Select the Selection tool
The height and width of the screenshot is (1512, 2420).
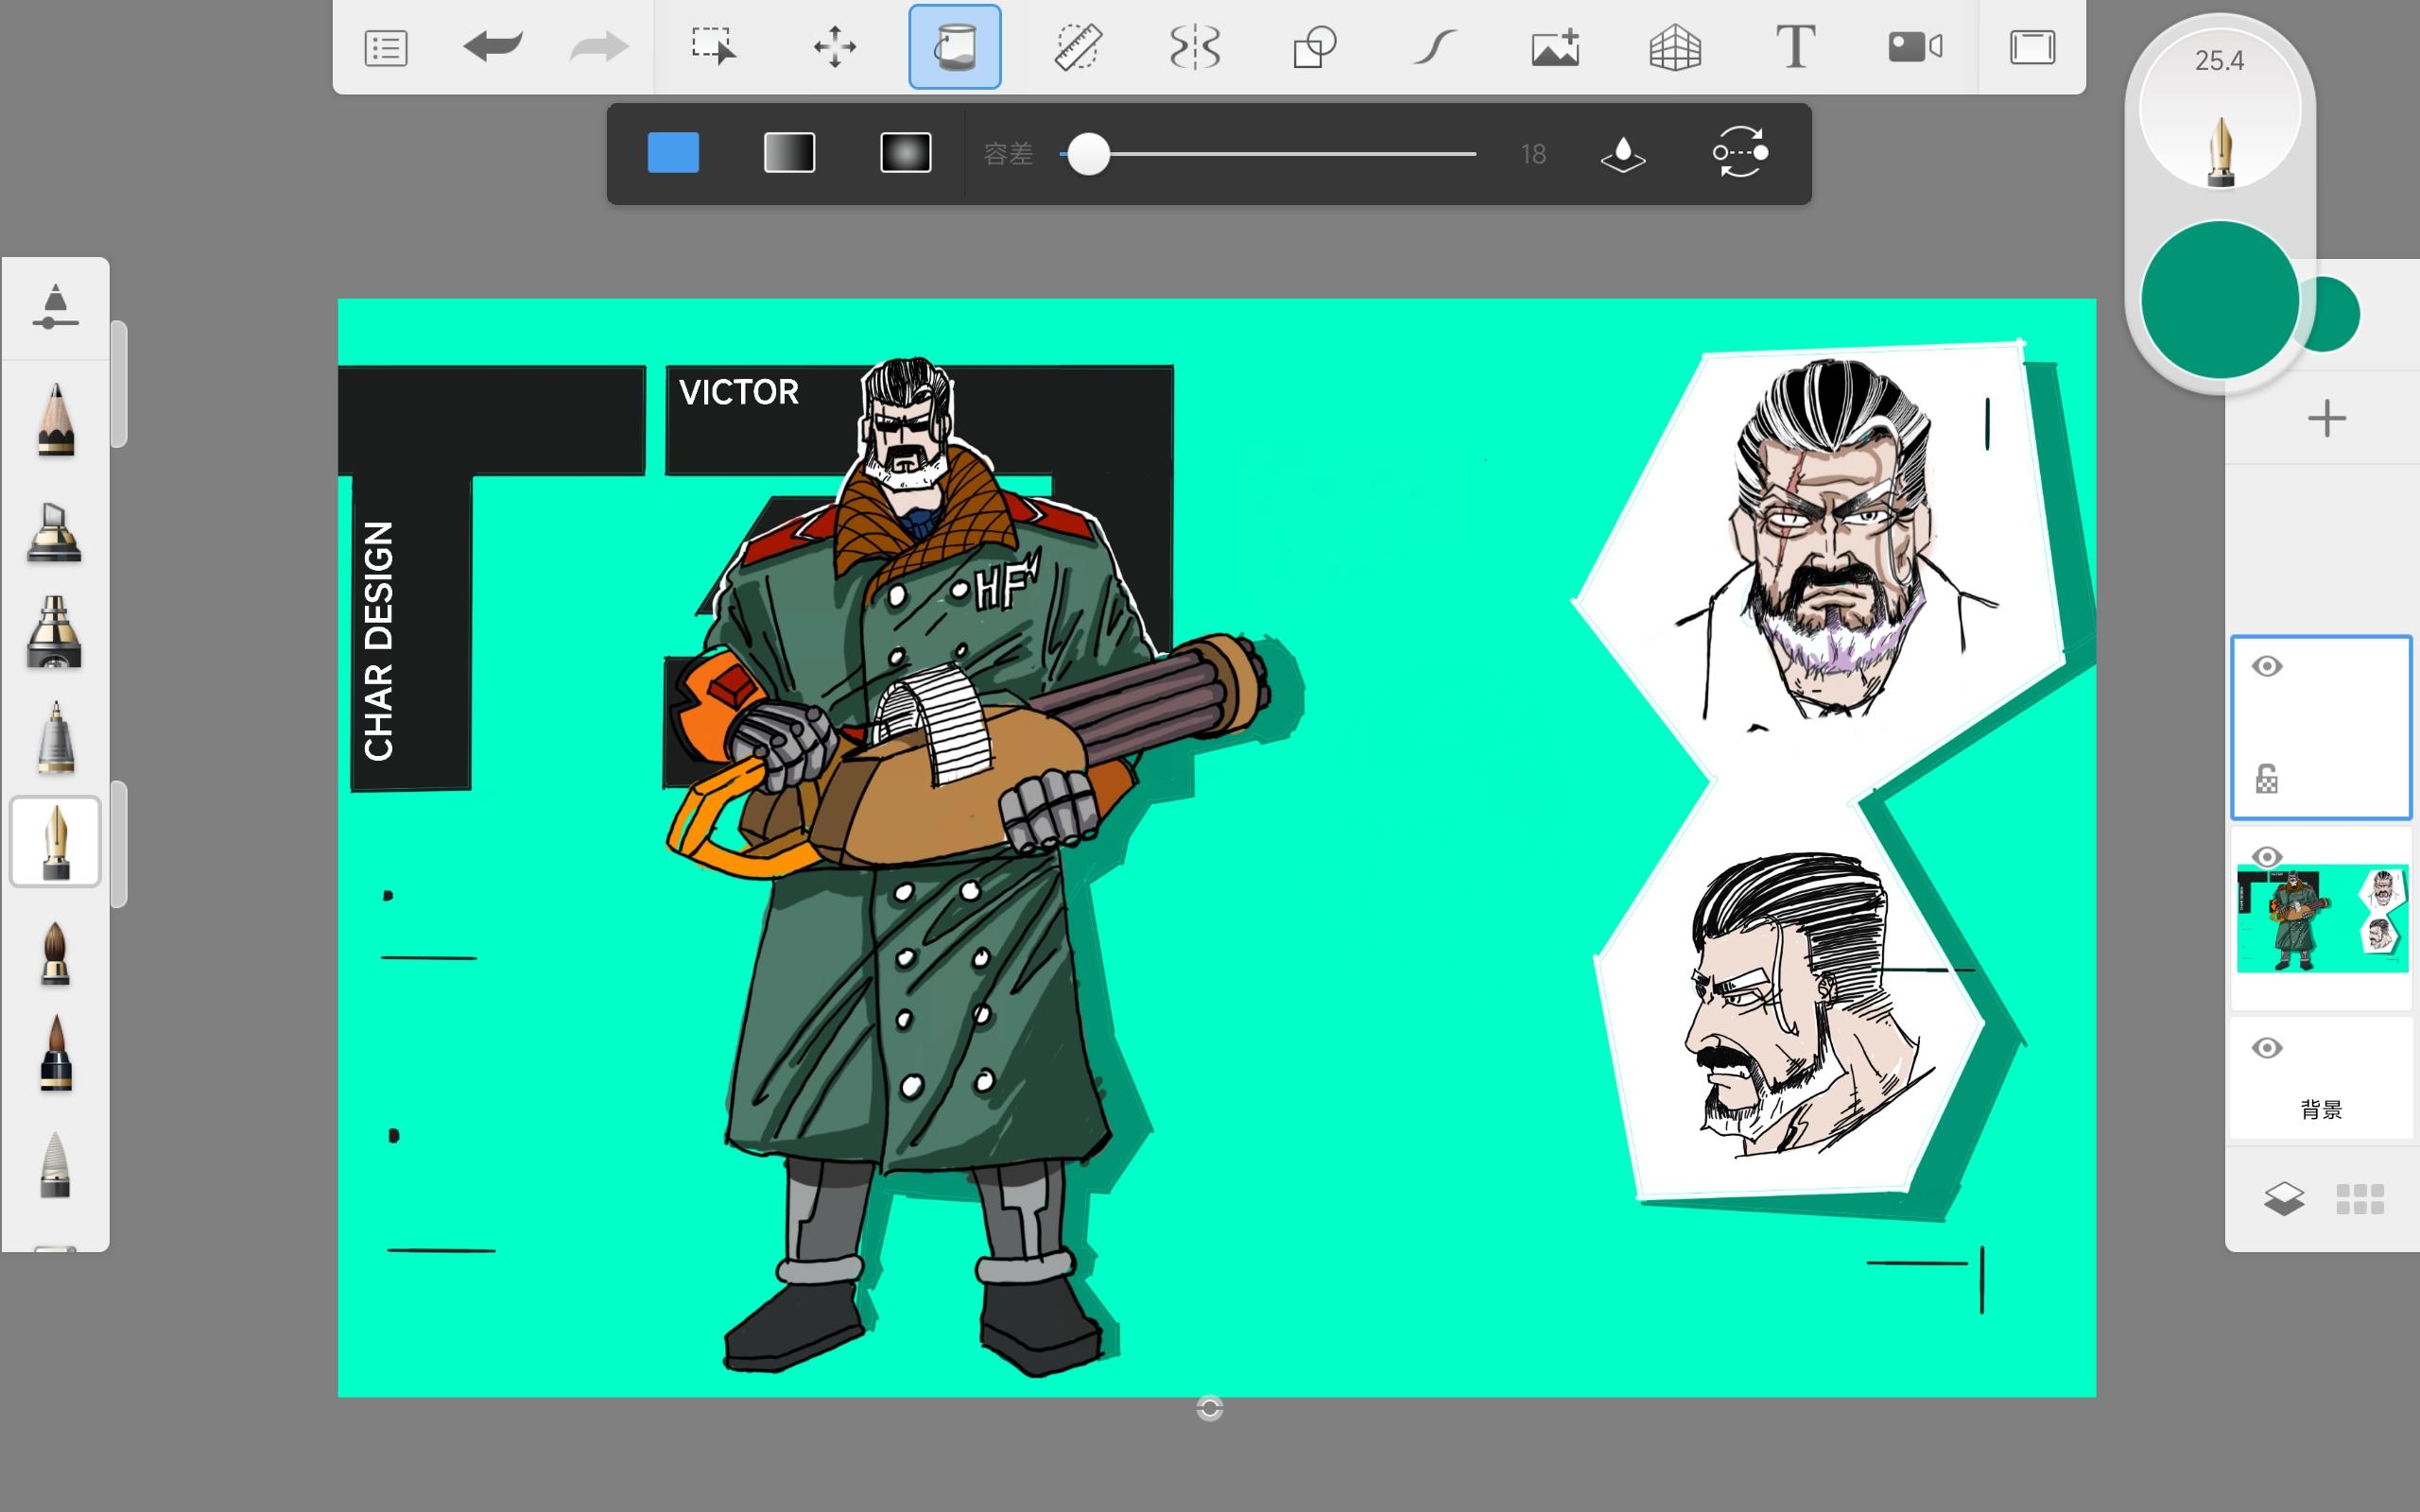coord(714,46)
